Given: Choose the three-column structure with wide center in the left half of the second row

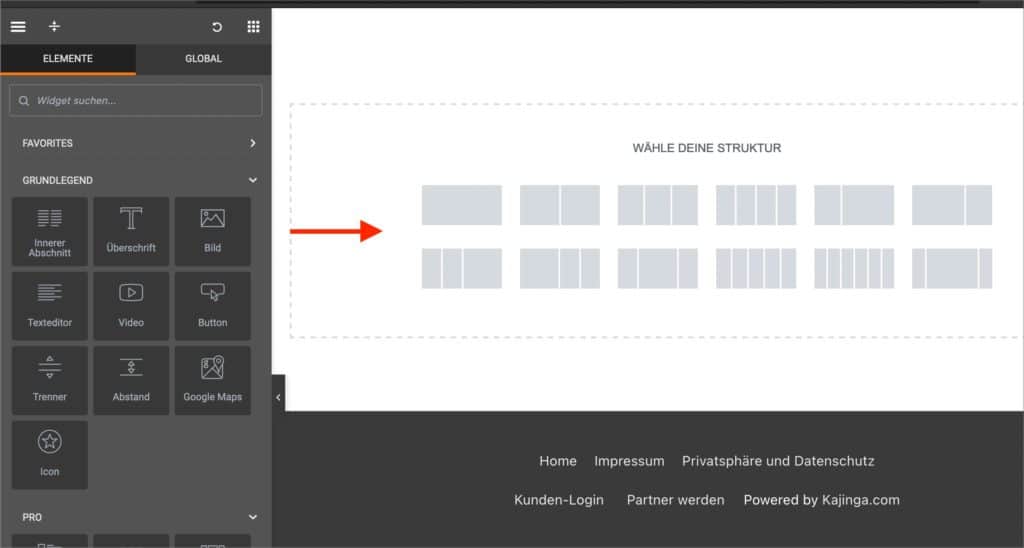Looking at the screenshot, I should click(658, 268).
